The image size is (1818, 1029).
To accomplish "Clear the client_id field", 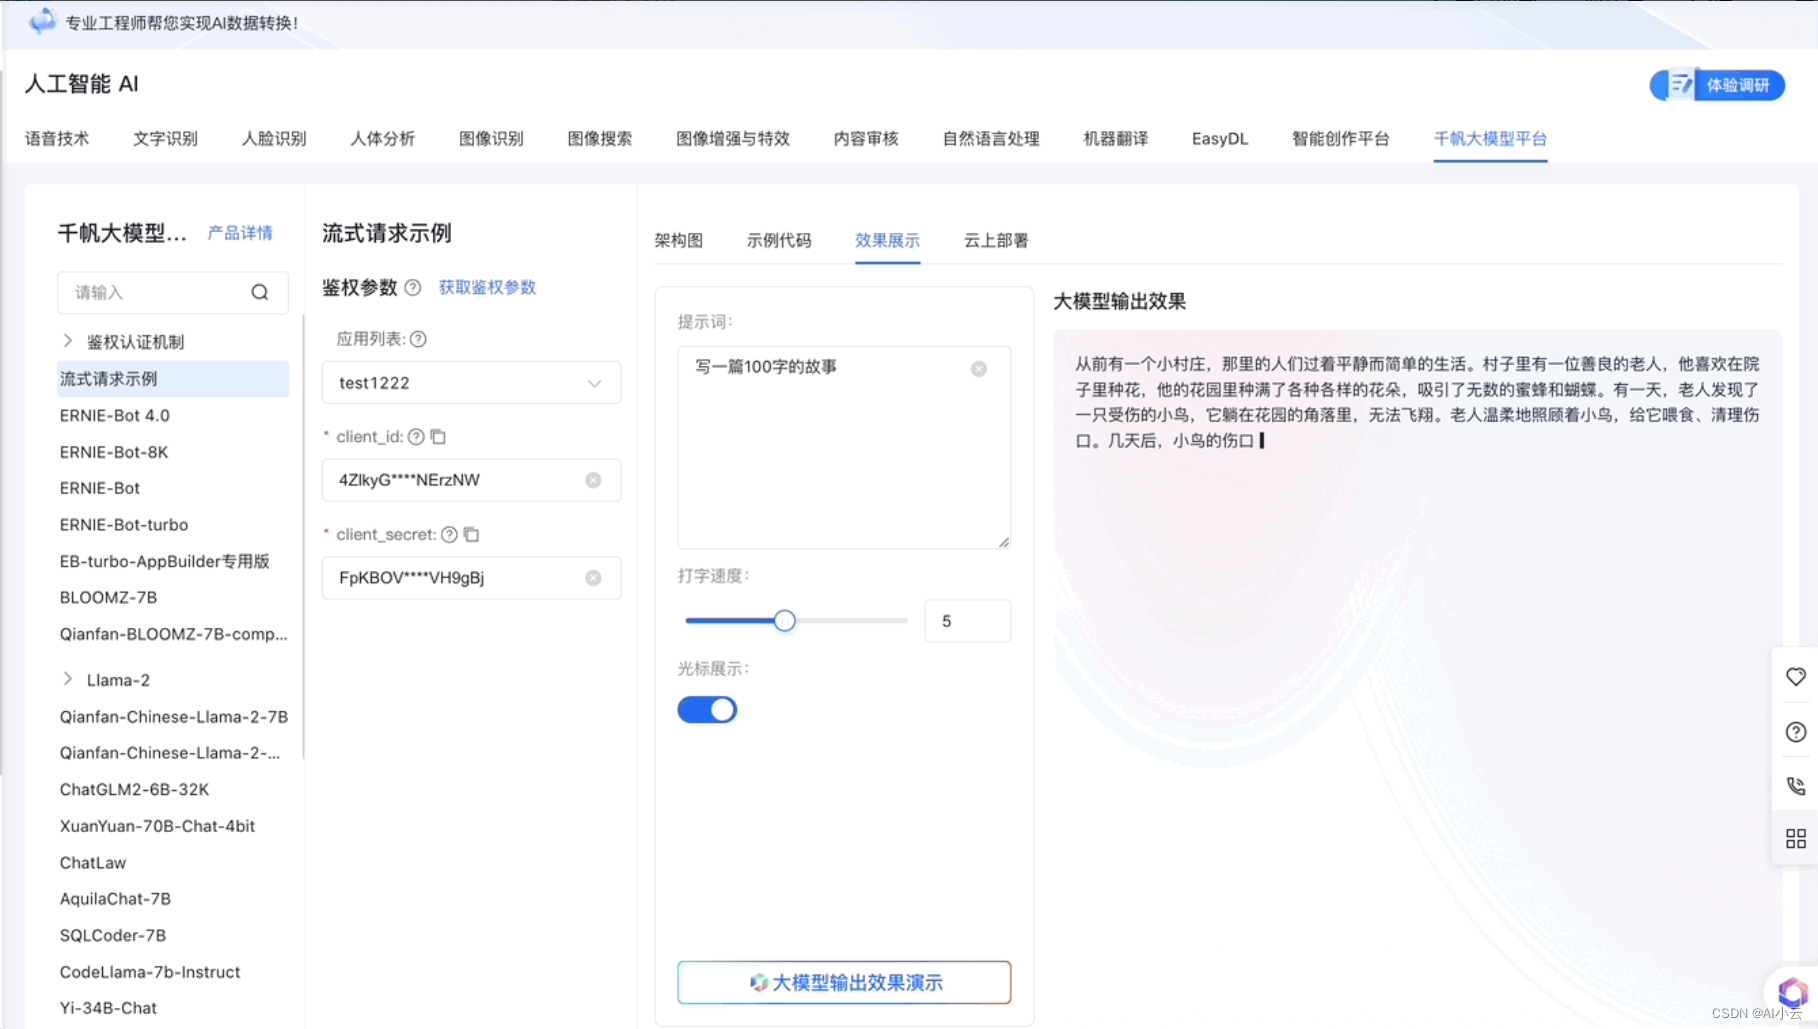I will 593,480.
